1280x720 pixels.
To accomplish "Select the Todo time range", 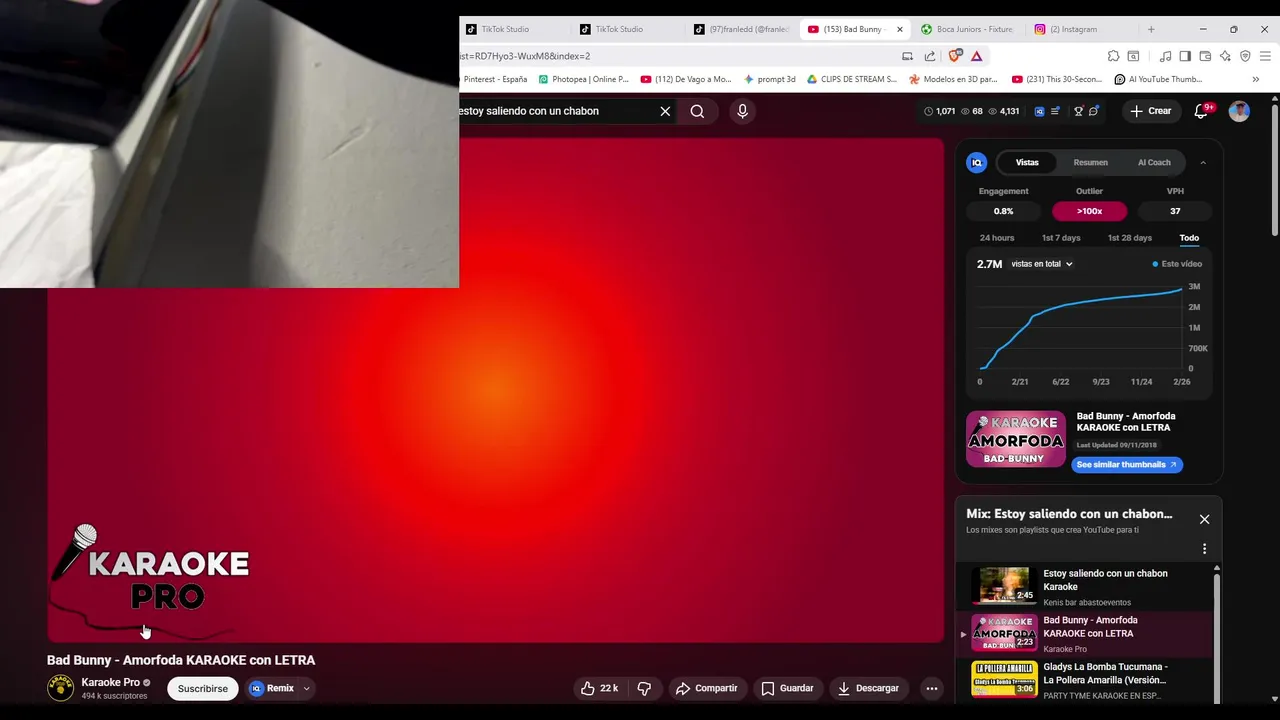I will point(1189,238).
